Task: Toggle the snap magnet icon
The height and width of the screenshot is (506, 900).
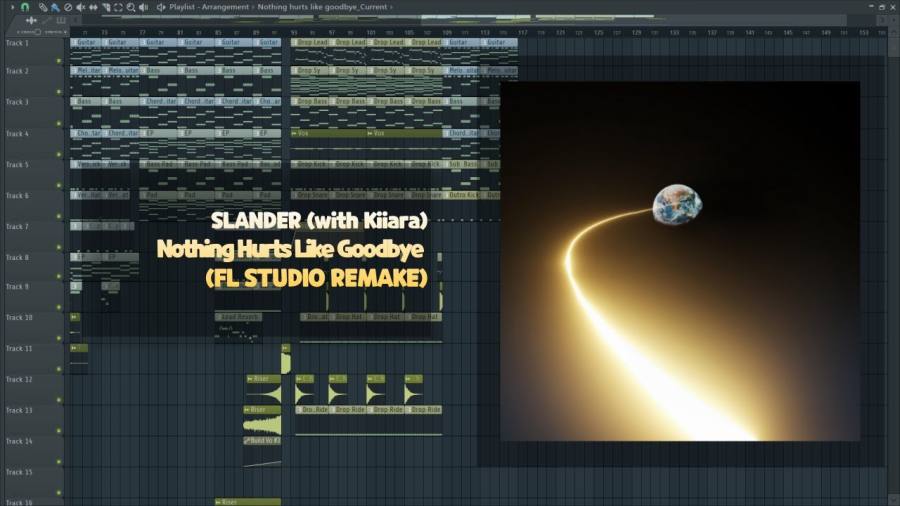Action: point(25,7)
